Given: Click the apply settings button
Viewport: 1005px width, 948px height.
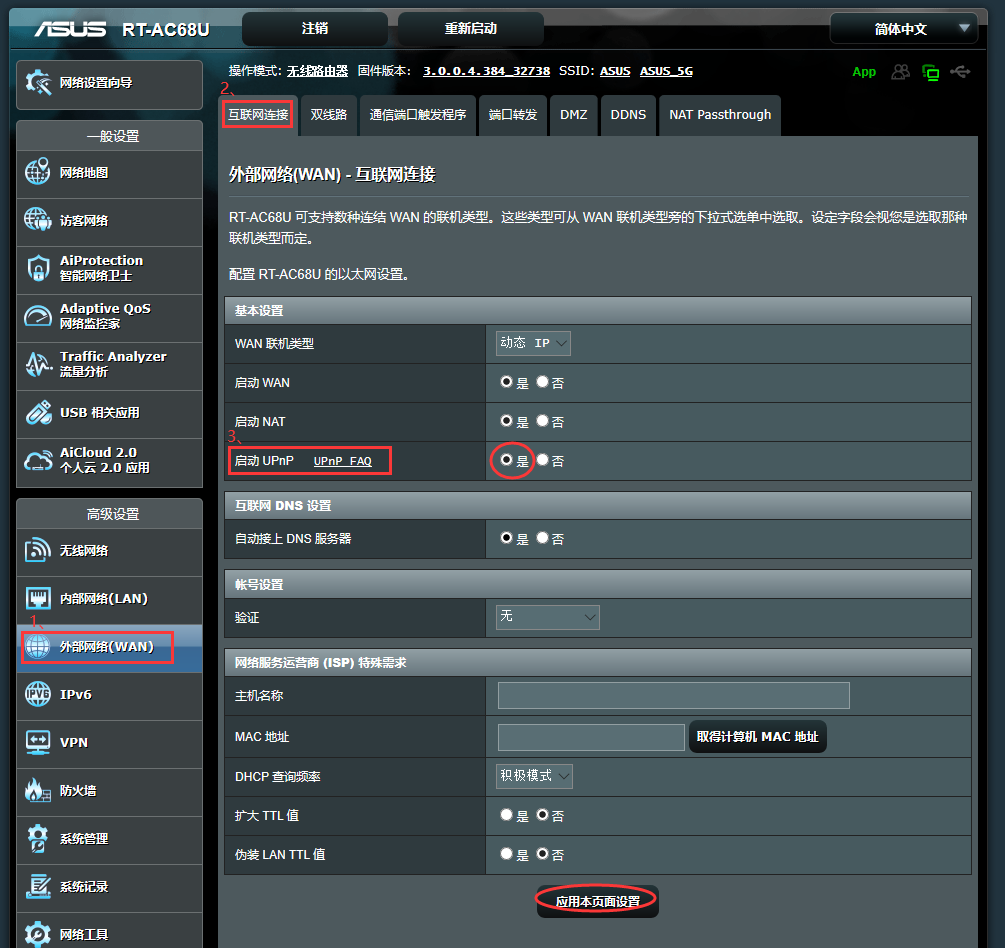Looking at the screenshot, I should click(x=596, y=901).
